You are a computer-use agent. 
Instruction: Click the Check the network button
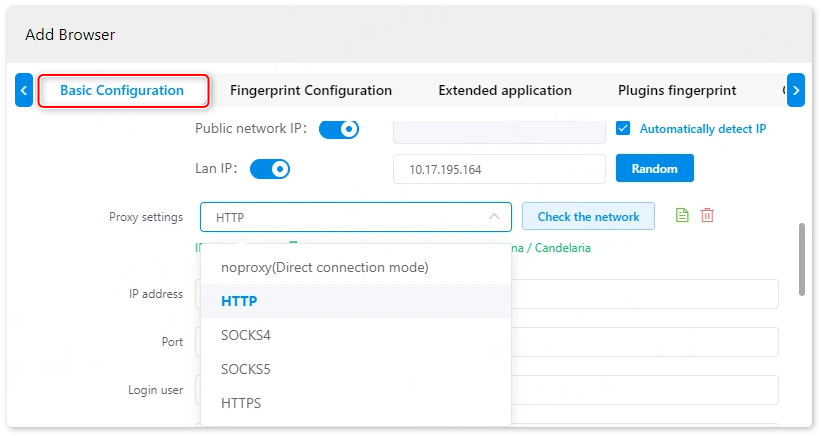pos(588,217)
